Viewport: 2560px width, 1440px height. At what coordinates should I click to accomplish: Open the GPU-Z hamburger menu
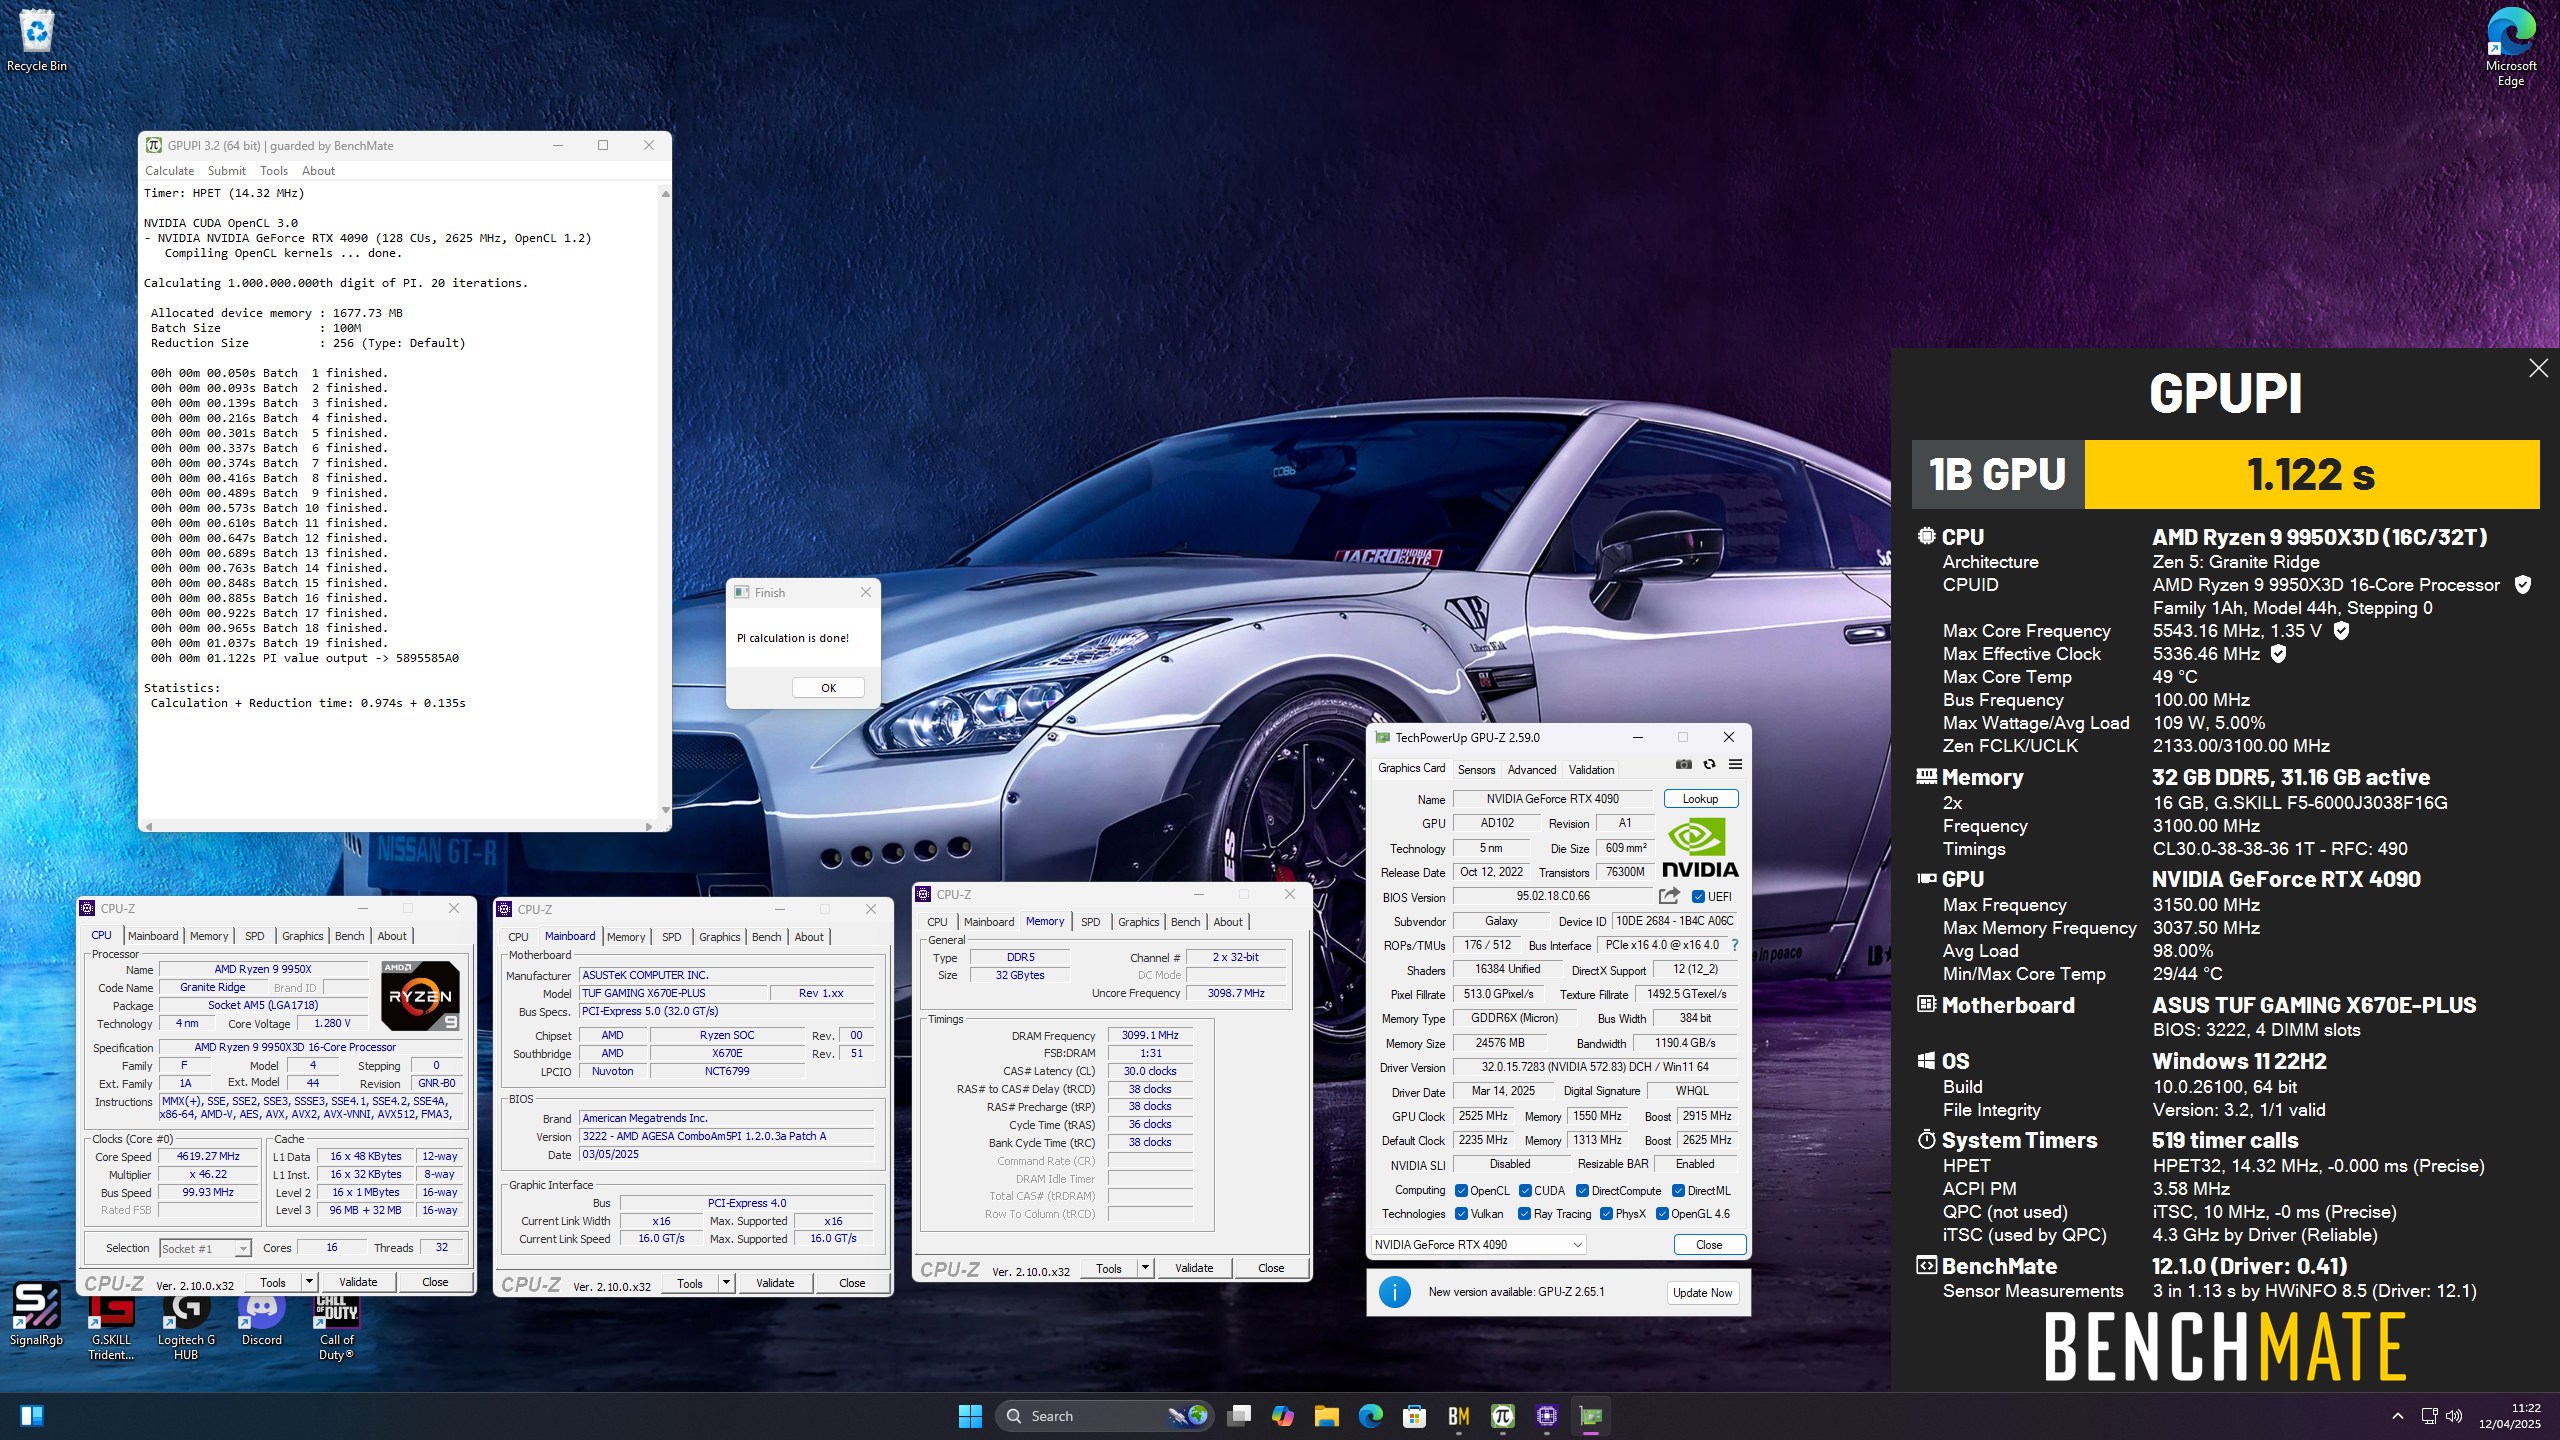tap(1735, 764)
